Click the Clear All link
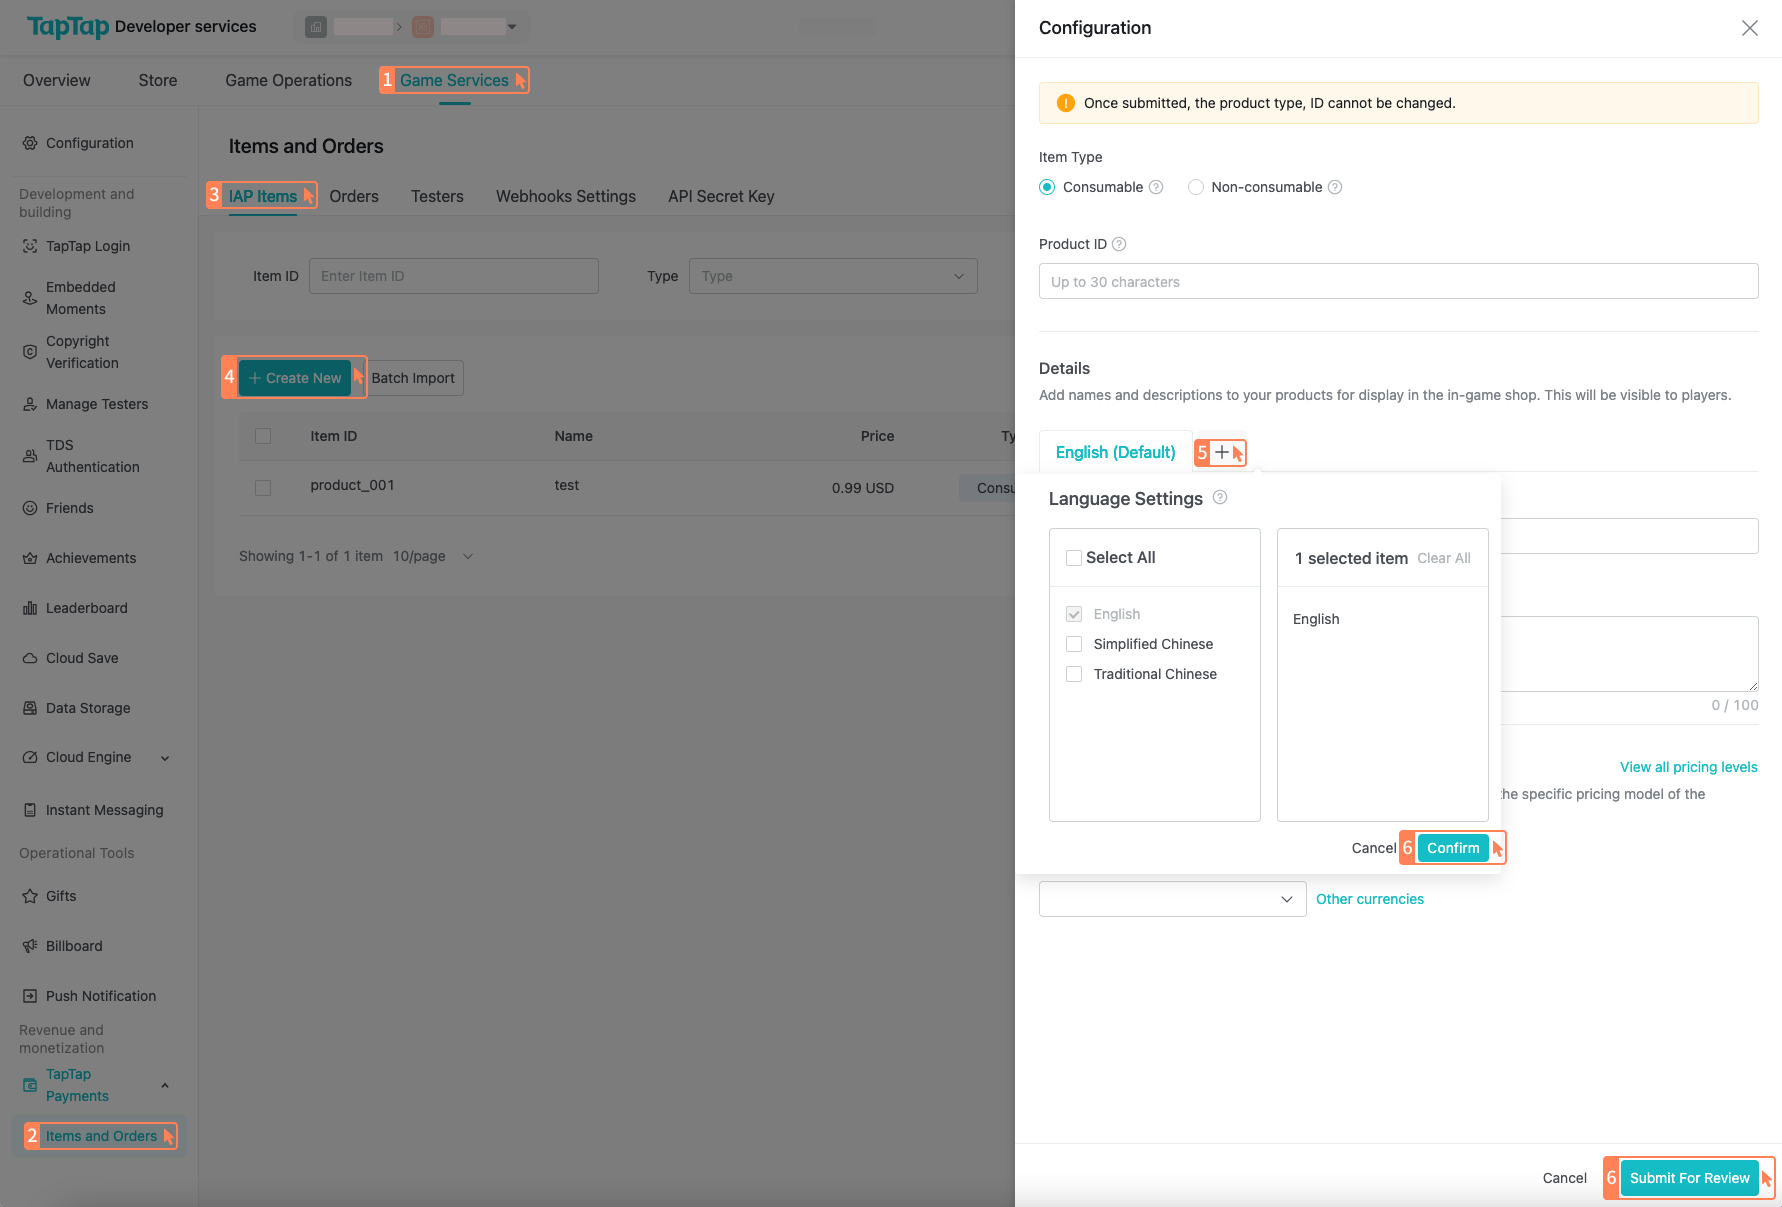Screen dimensions: 1782x1207 point(1444,558)
